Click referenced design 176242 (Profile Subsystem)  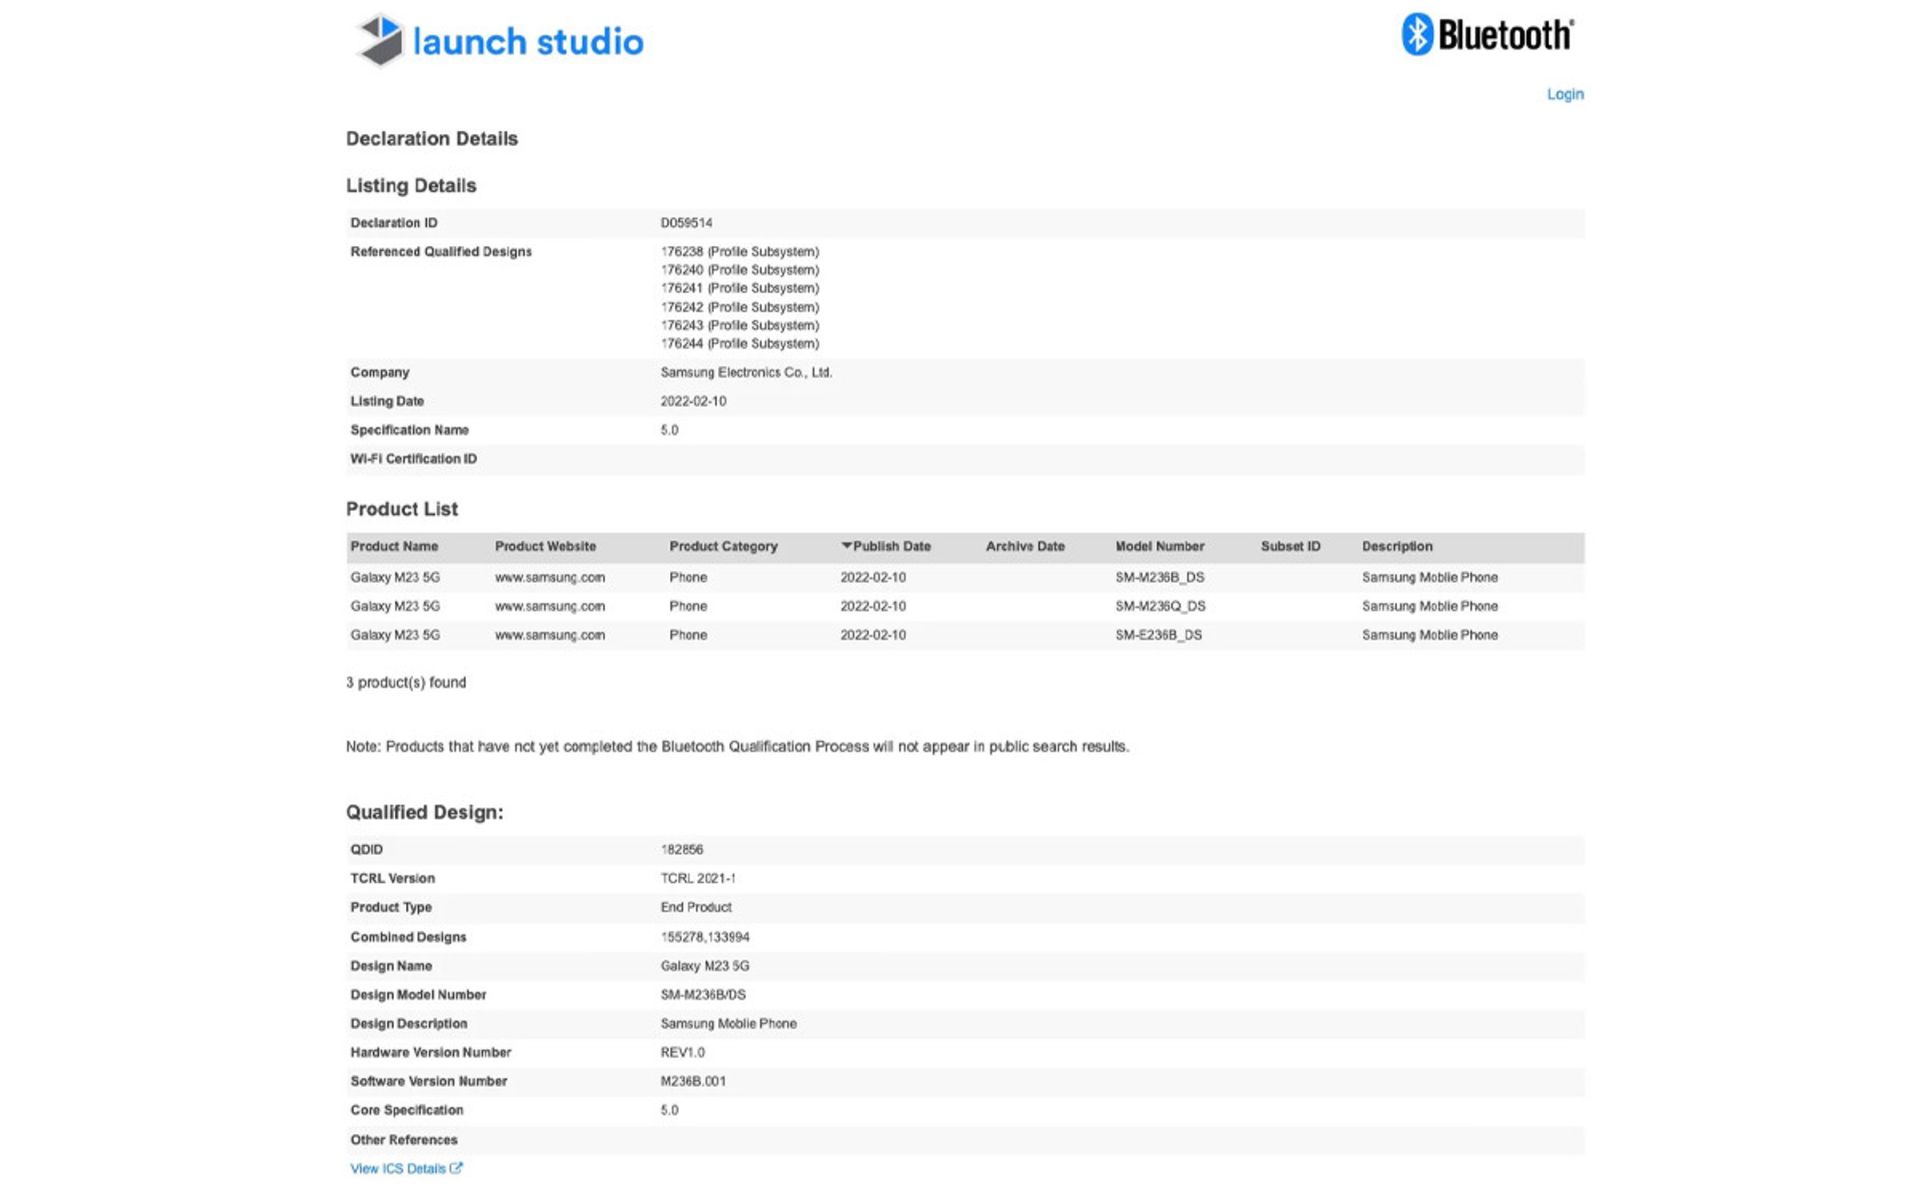coord(740,307)
